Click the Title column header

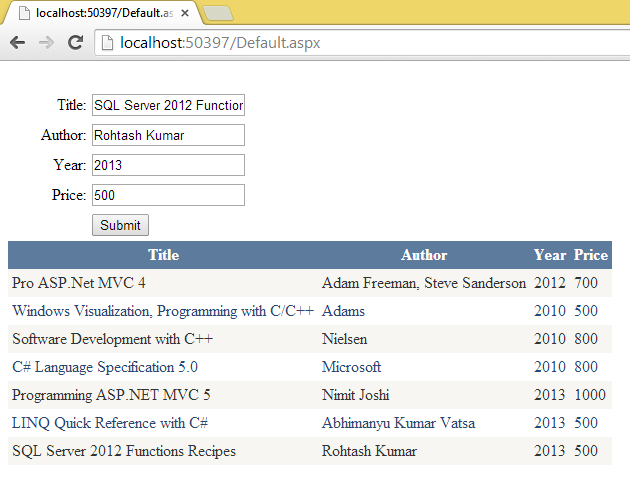(x=163, y=255)
